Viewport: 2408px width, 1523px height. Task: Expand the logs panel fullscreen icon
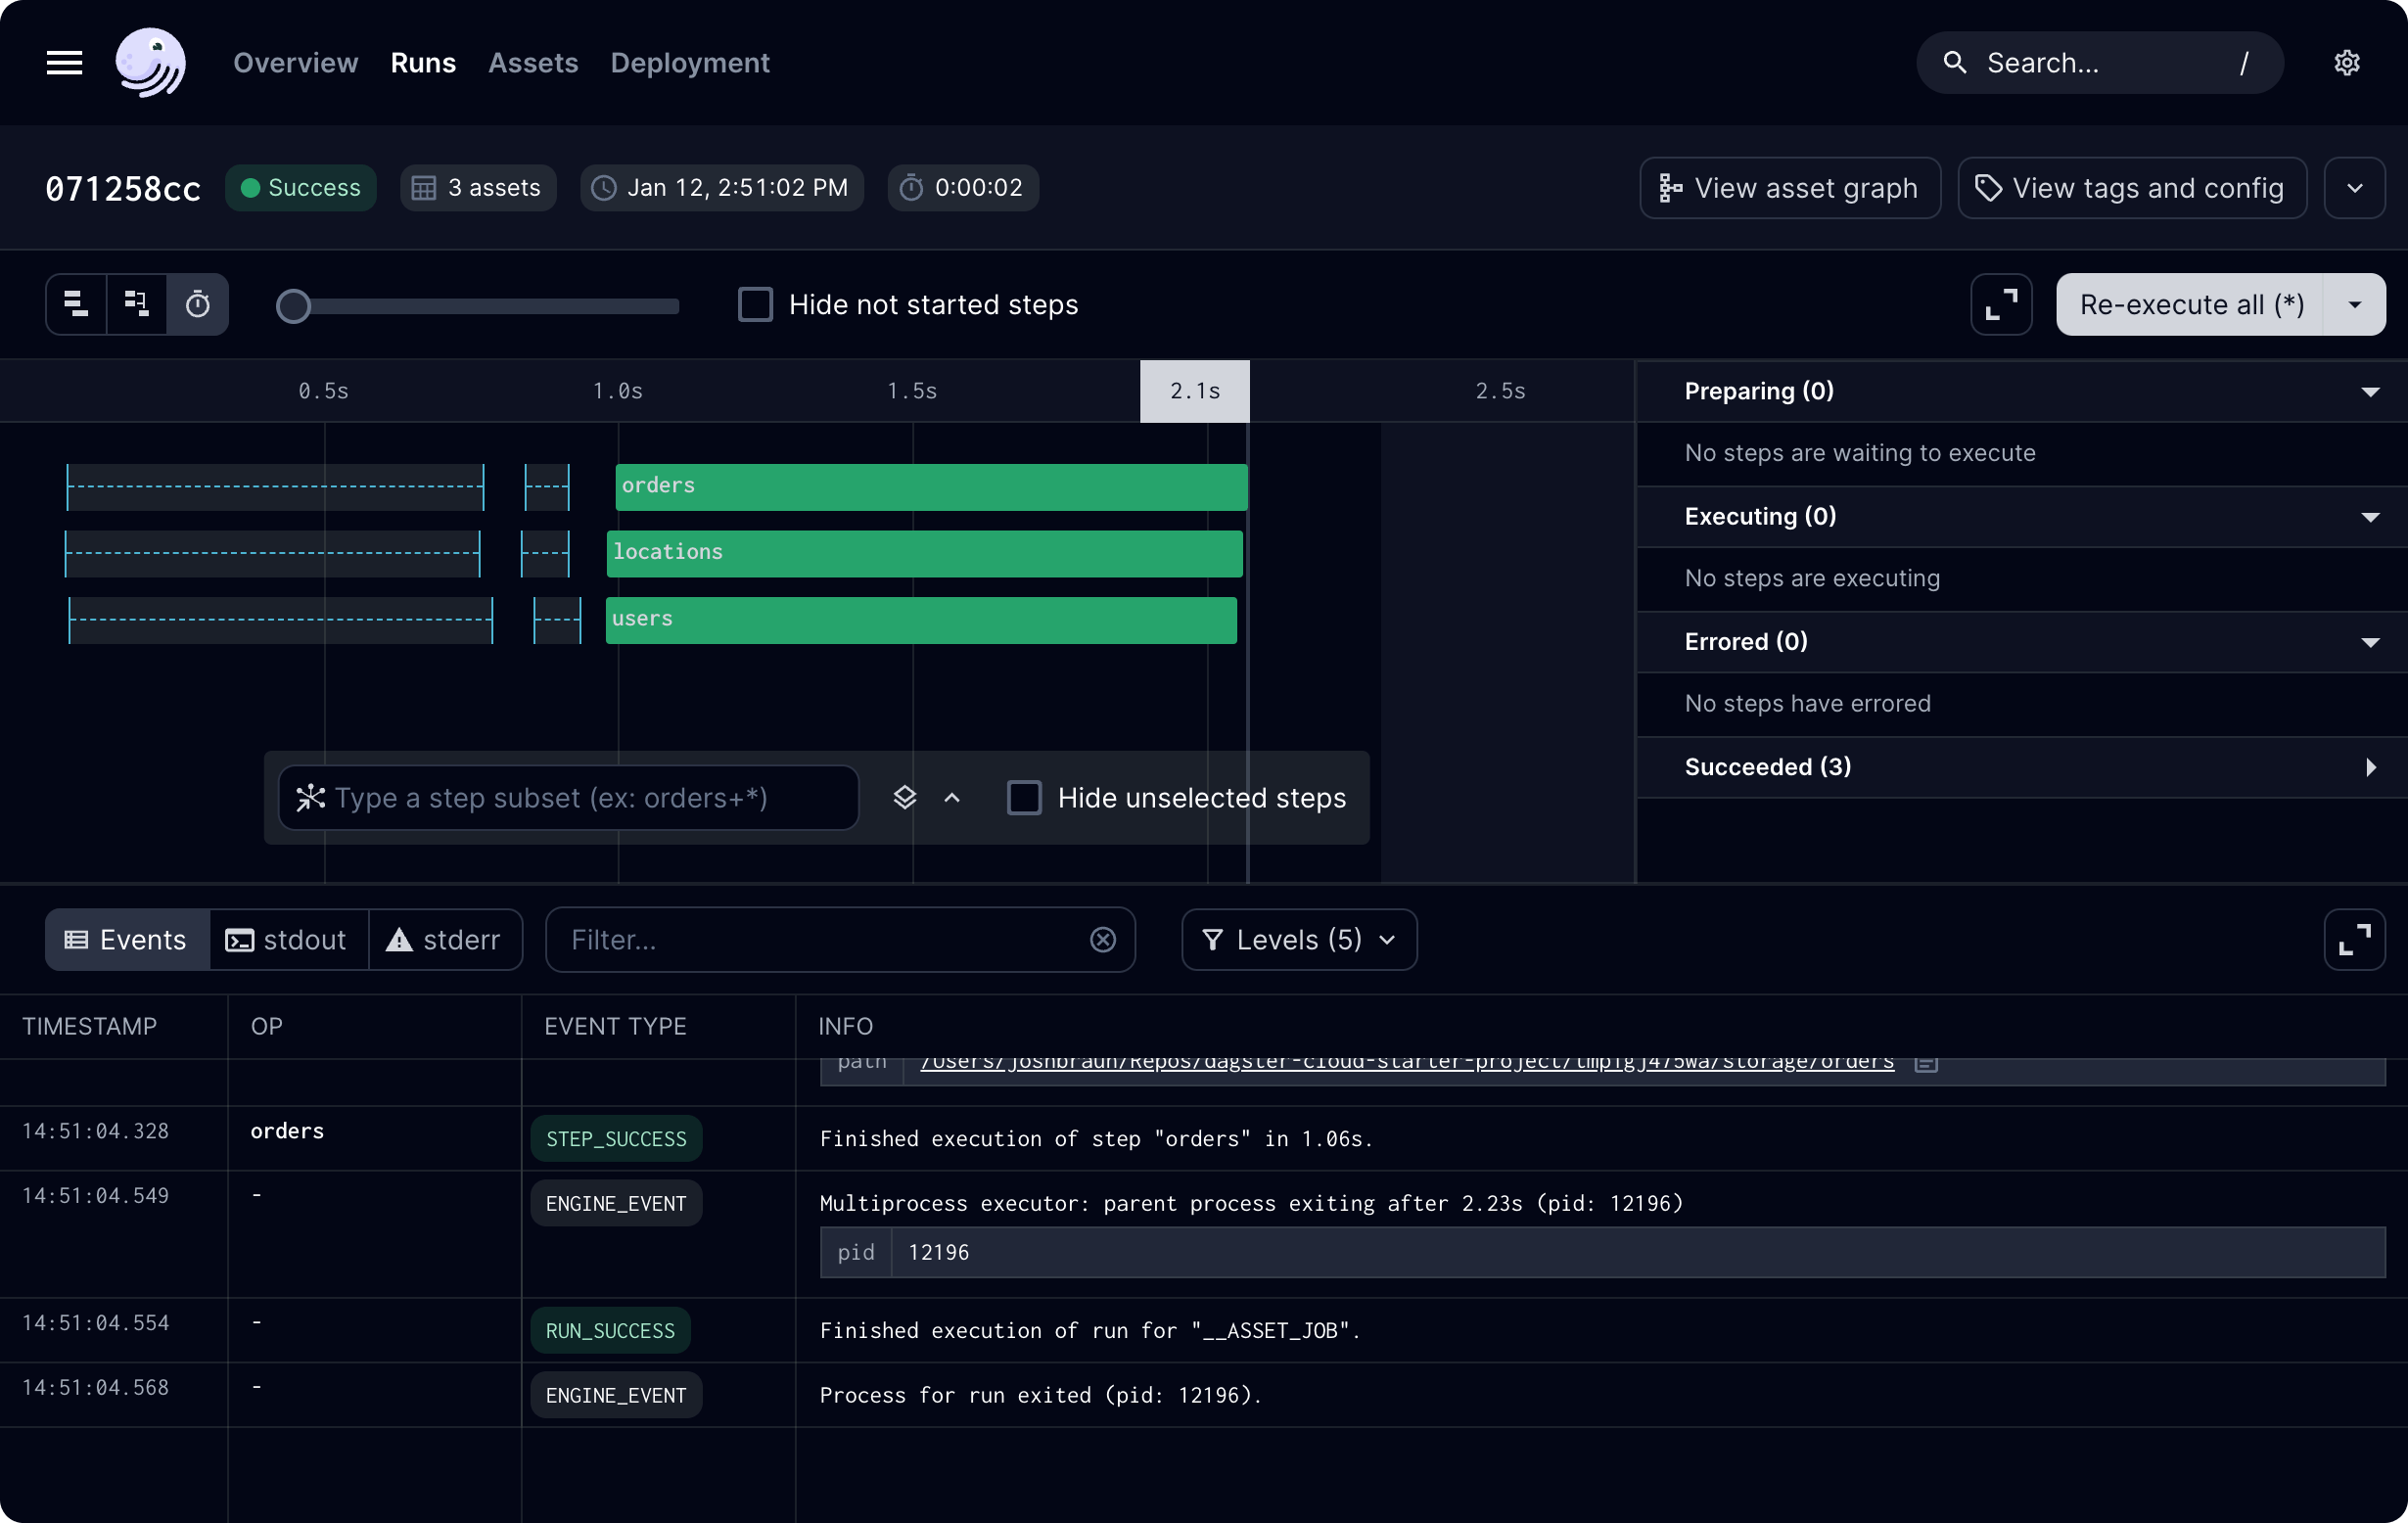tap(2354, 940)
